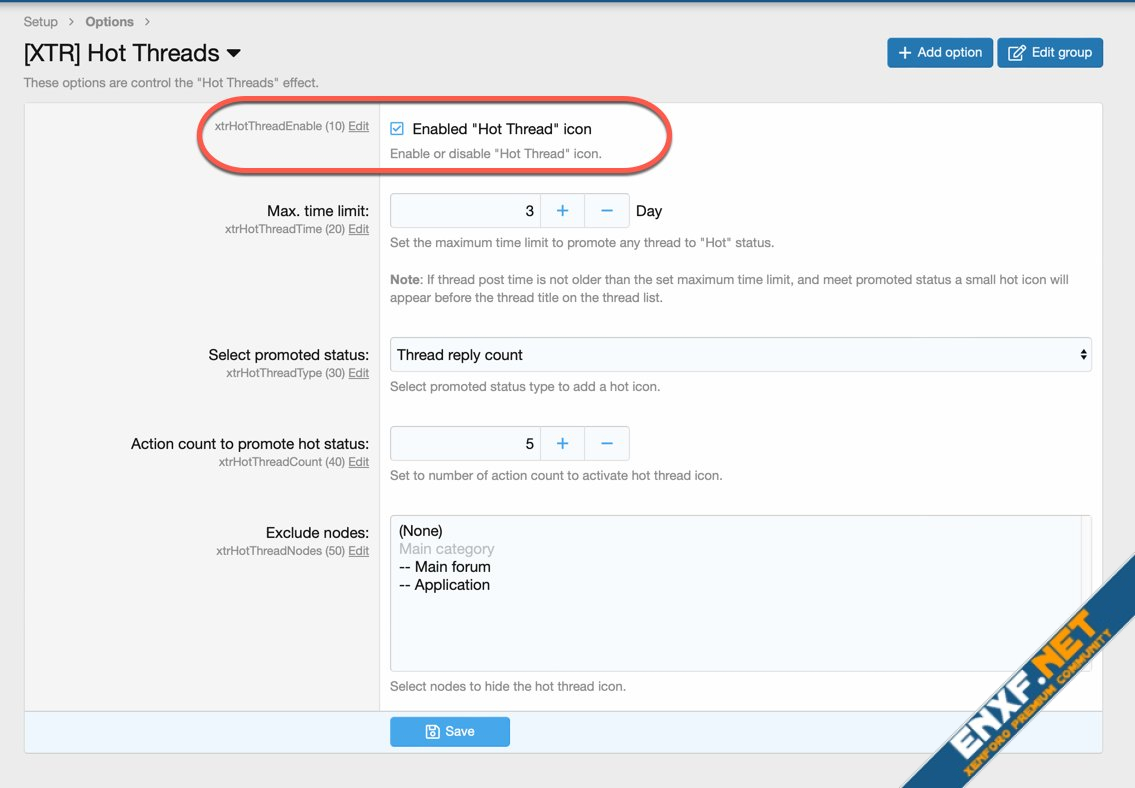Toggle Enabled "Hot Thread" icon checkbox
The image size is (1135, 788).
(397, 129)
